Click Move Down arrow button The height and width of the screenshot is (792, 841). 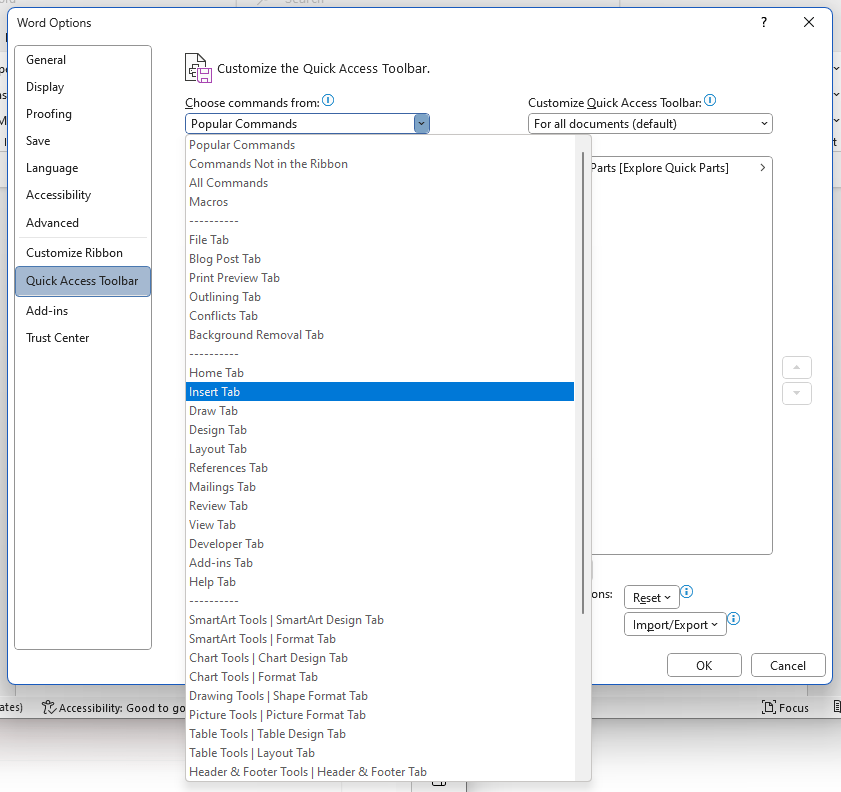[796, 393]
